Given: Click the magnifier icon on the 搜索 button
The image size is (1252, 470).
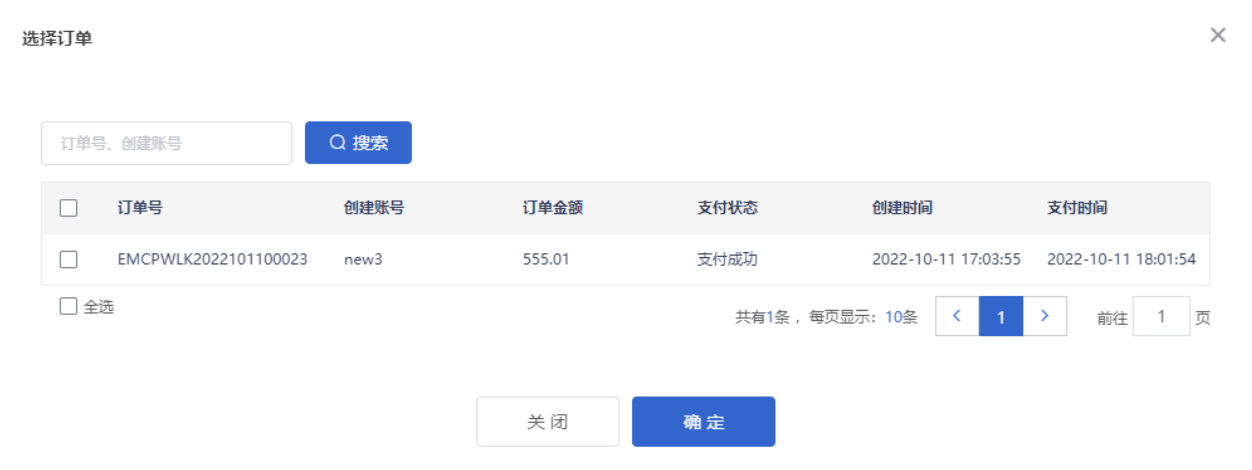Looking at the screenshot, I should point(337,143).
